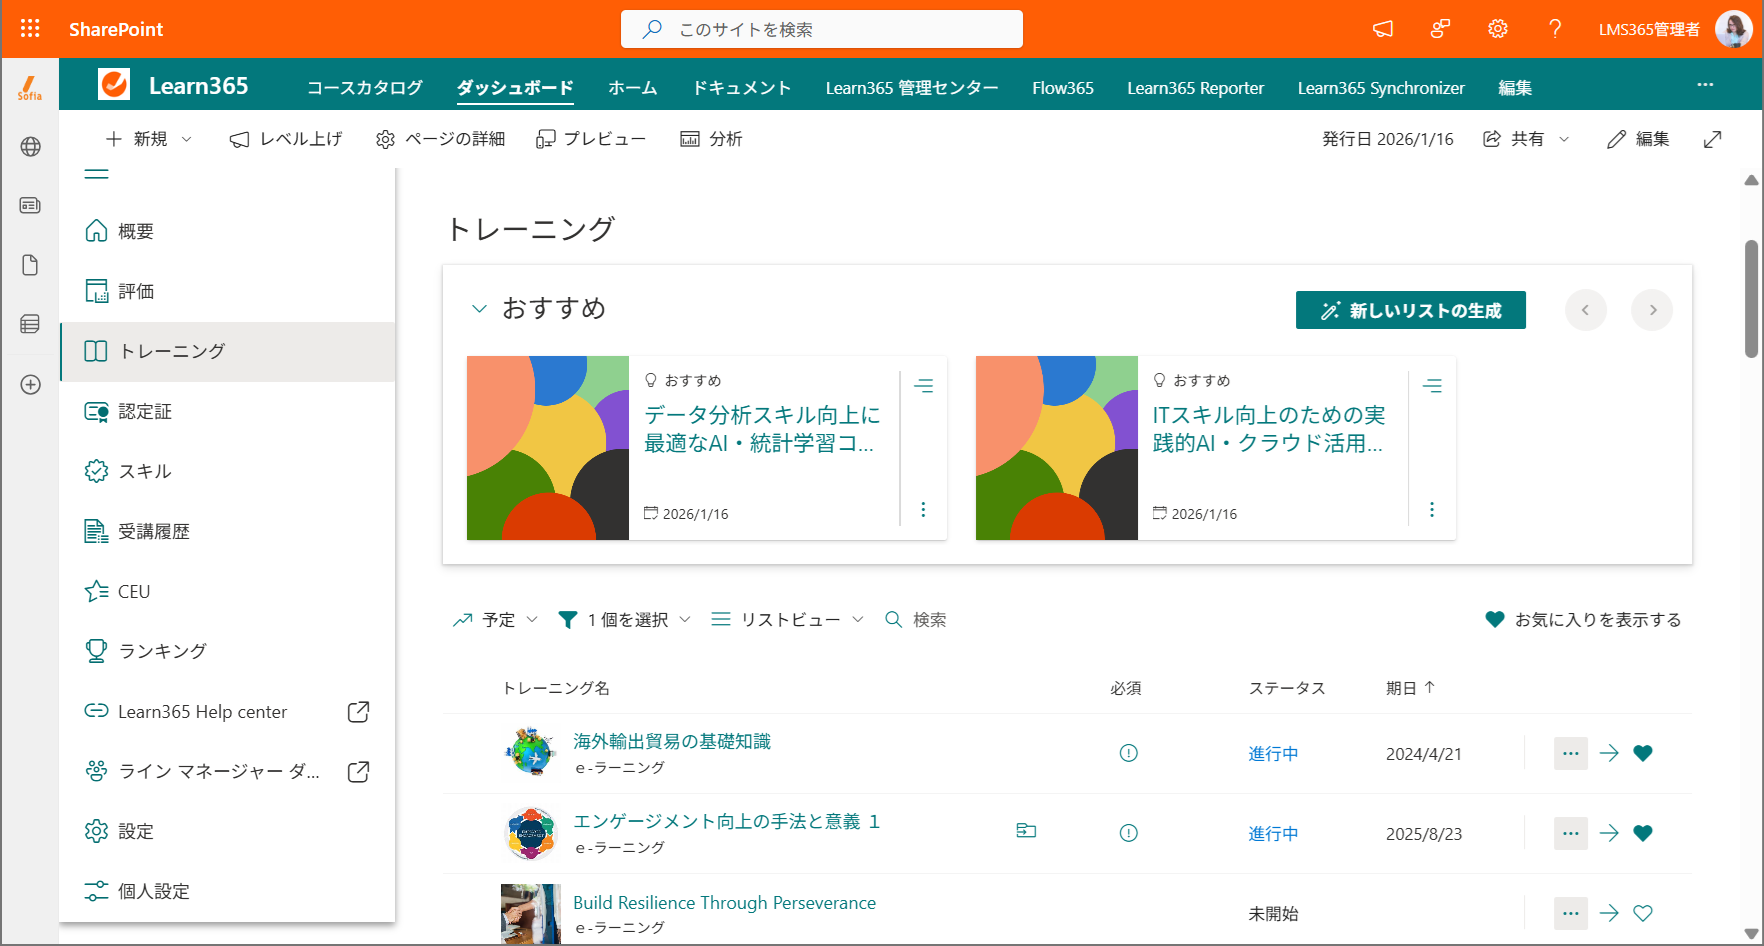The image size is (1764, 946).
Task: Click the plus create icon in left rail
Action: point(30,385)
